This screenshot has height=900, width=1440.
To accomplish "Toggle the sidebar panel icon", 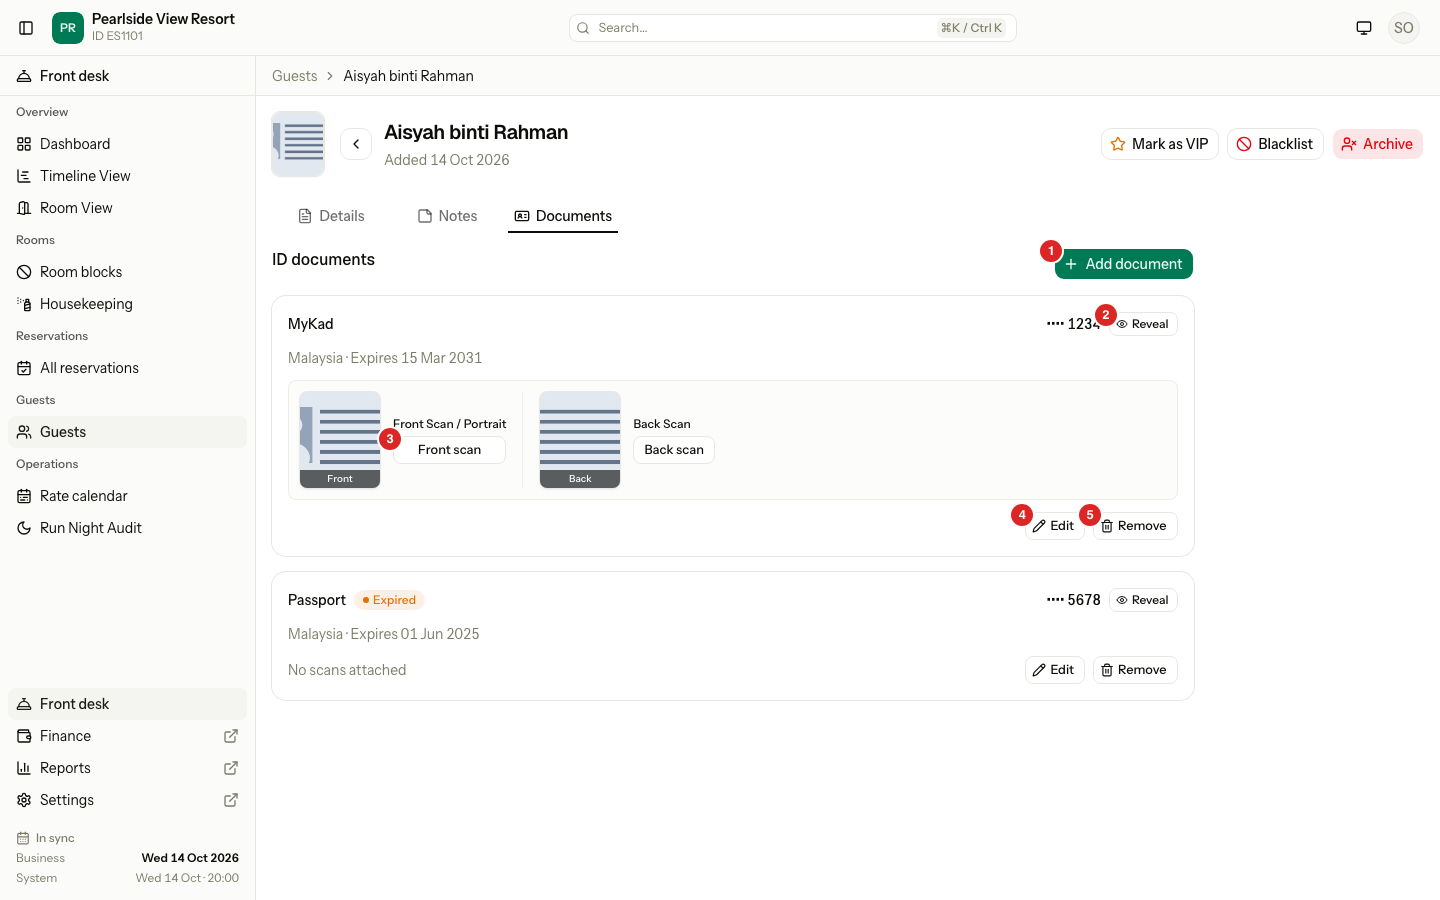I will (27, 28).
